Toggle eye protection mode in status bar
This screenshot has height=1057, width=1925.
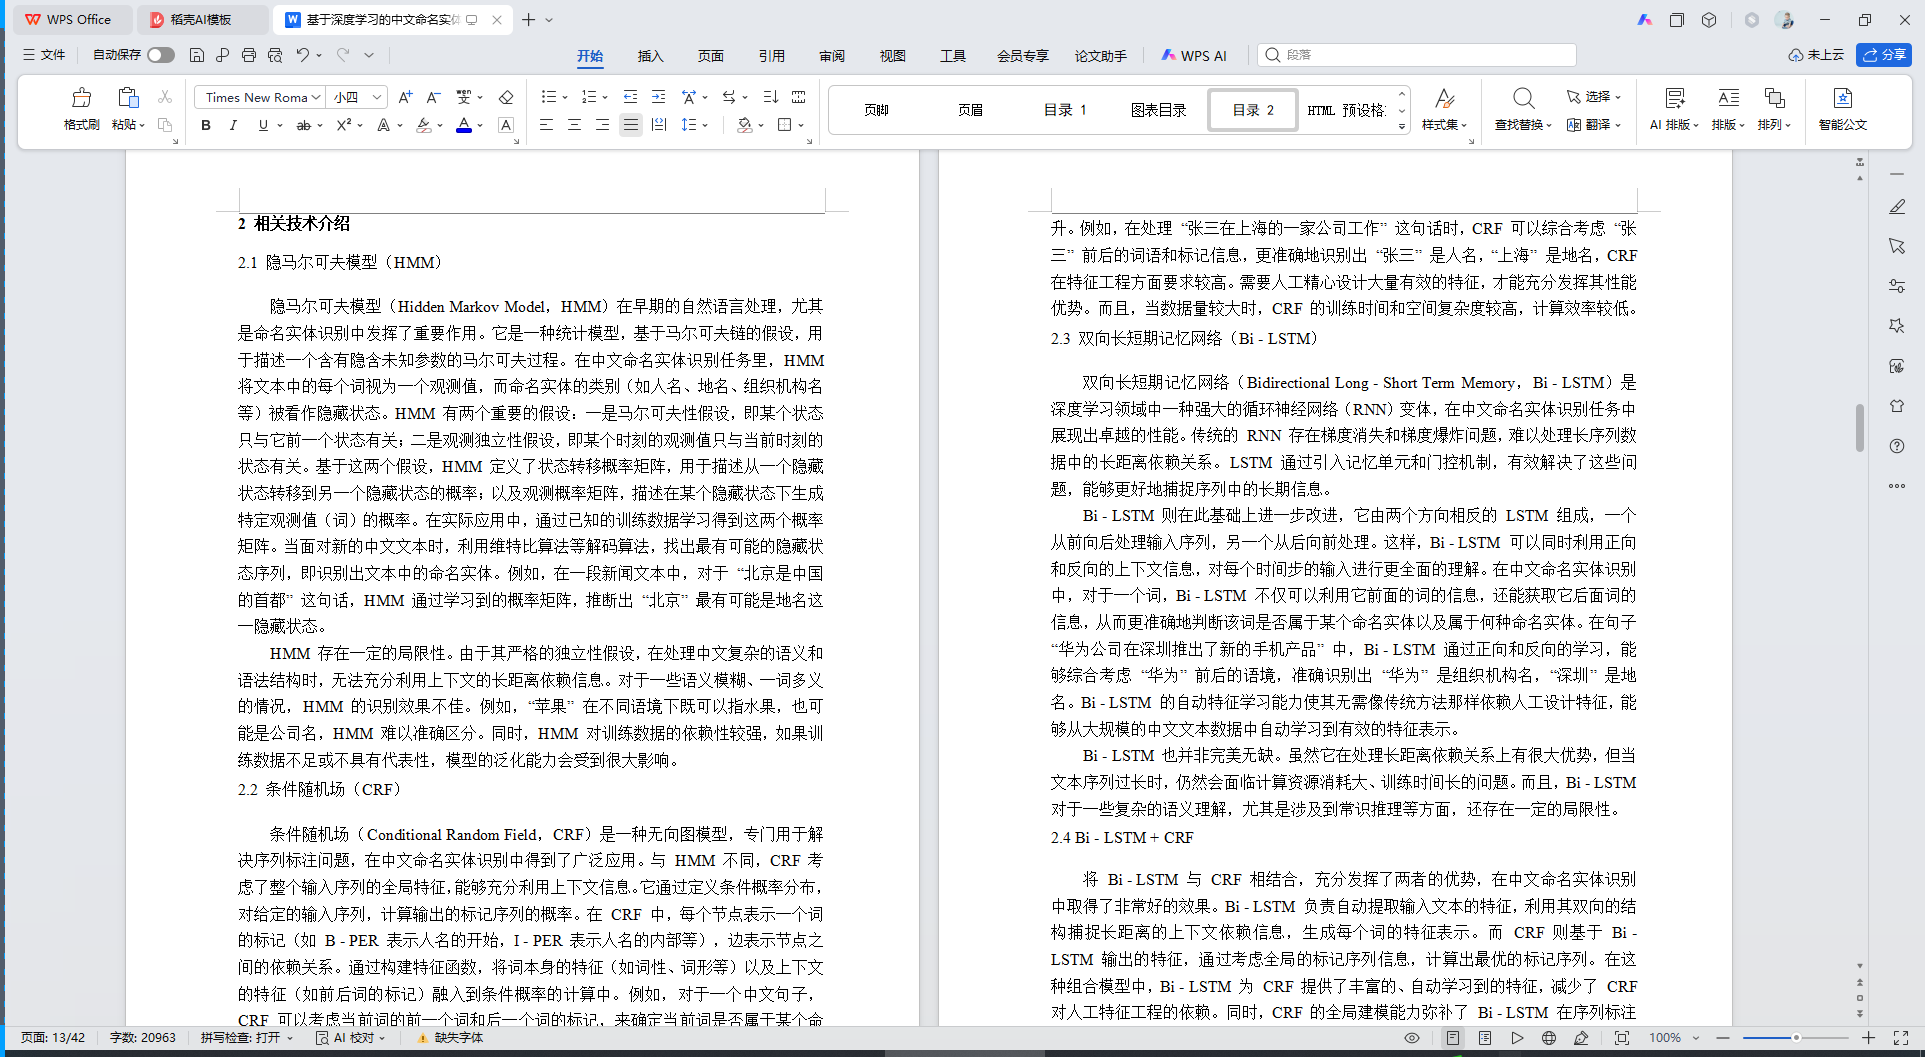coord(1412,1038)
